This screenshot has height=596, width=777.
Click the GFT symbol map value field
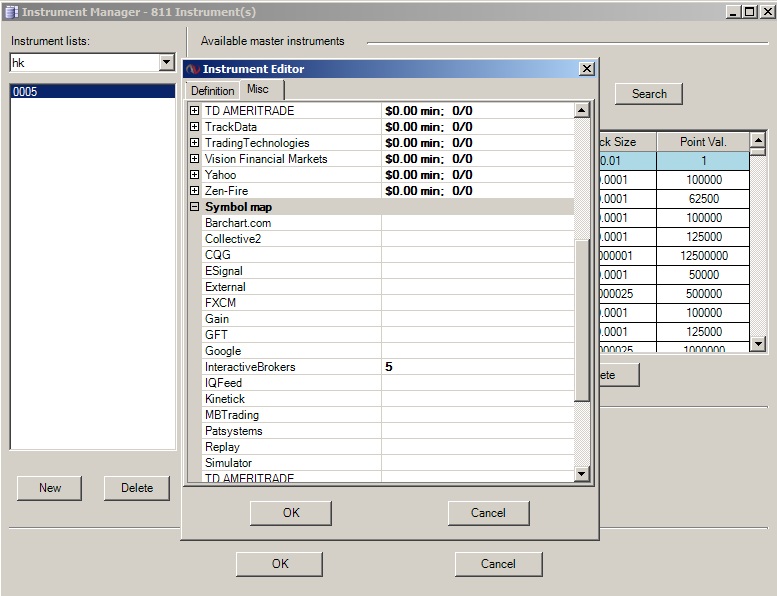coord(478,335)
